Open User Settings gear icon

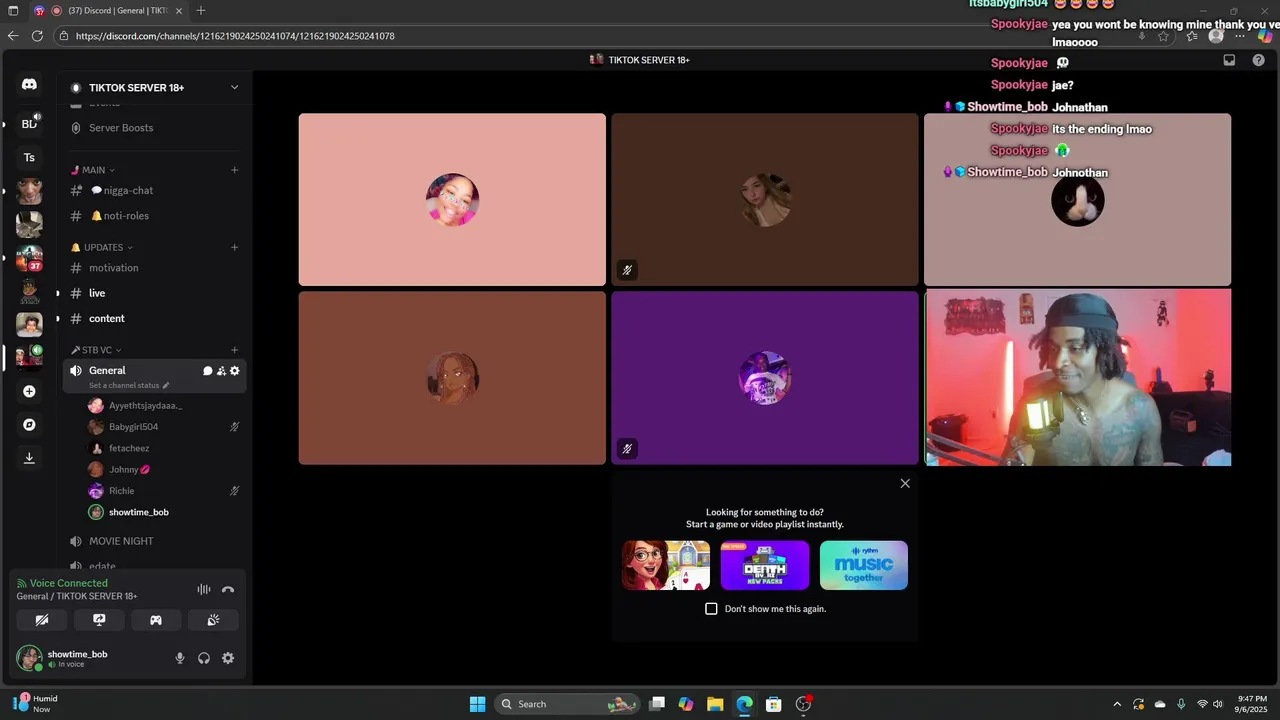tap(228, 658)
